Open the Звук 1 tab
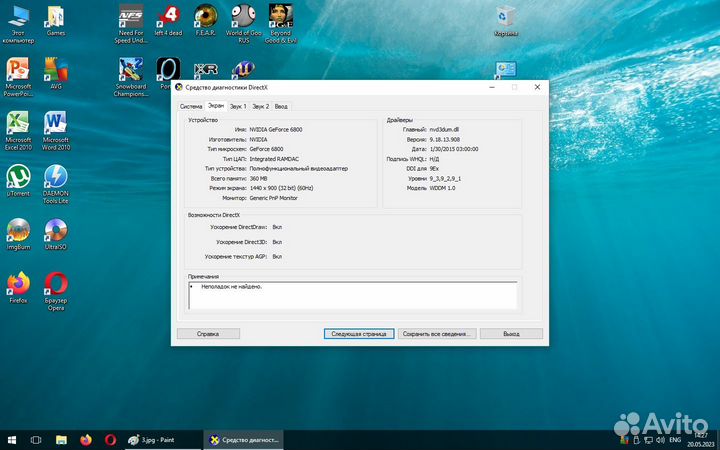Viewport: 720px width, 450px height. point(237,105)
